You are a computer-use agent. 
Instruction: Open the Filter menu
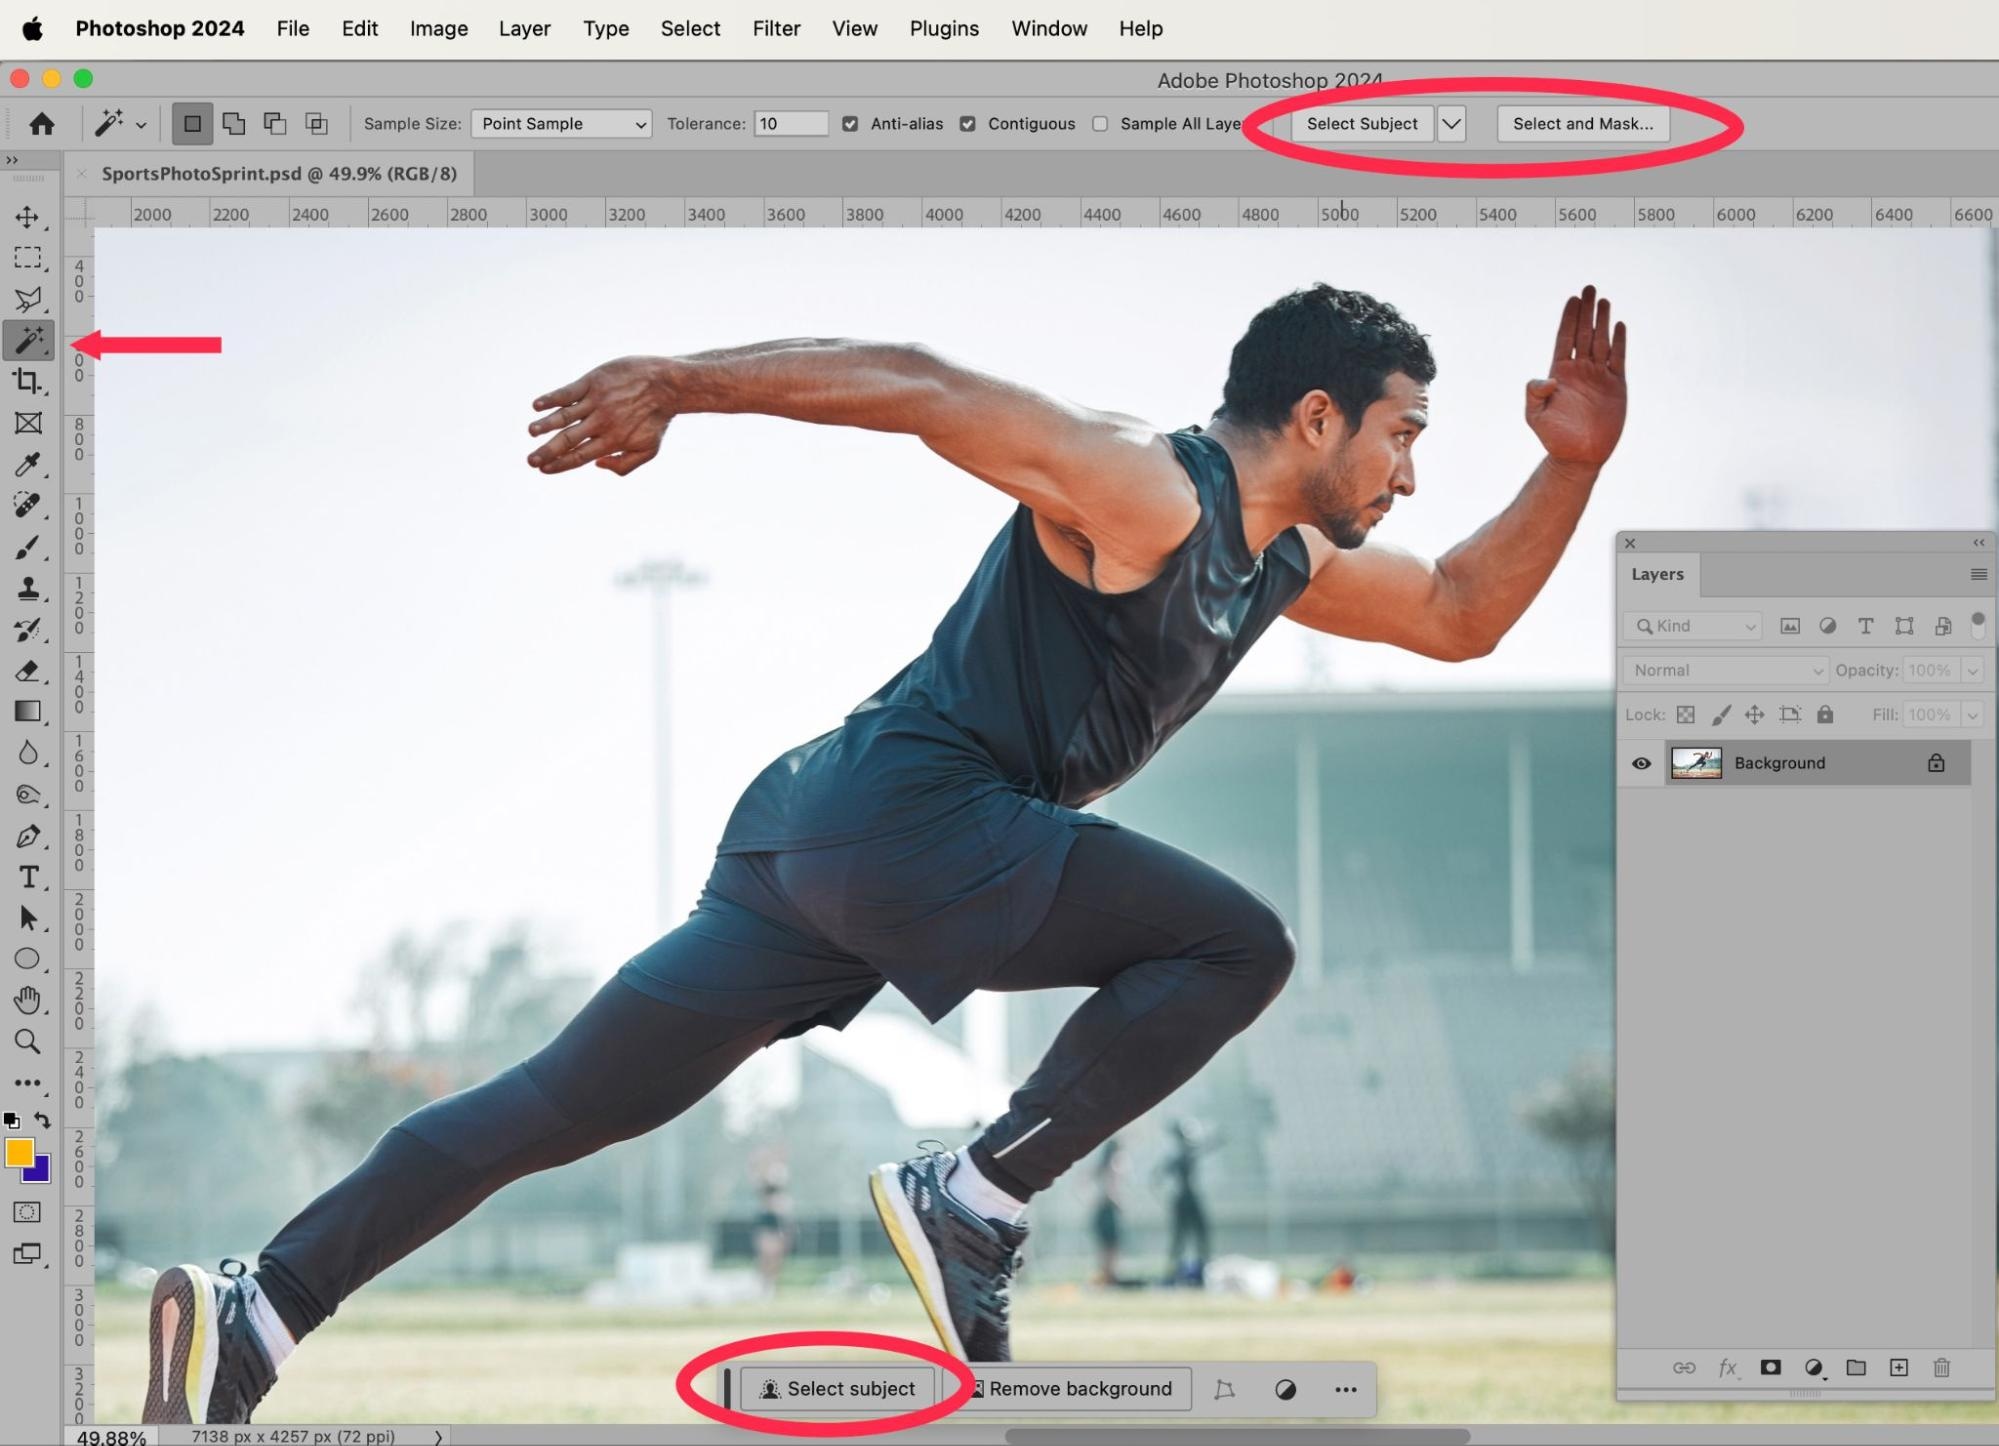point(776,29)
